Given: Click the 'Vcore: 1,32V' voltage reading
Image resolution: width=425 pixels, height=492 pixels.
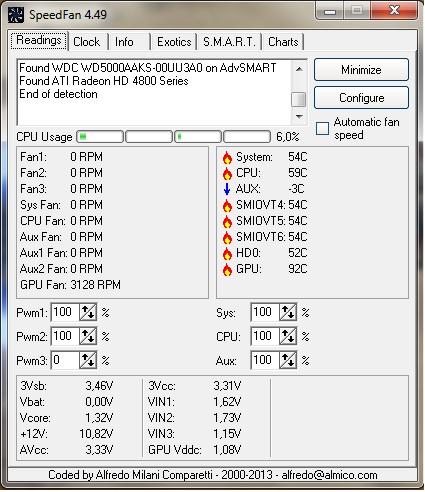Looking at the screenshot, I should (x=67, y=418).
